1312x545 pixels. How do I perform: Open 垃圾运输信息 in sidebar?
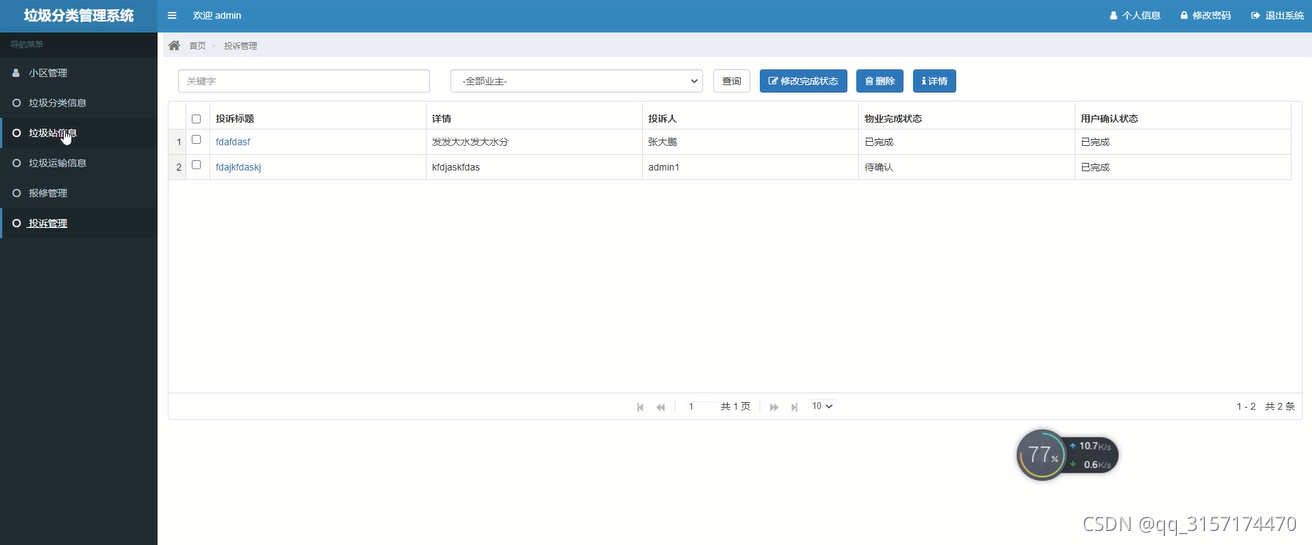click(79, 163)
